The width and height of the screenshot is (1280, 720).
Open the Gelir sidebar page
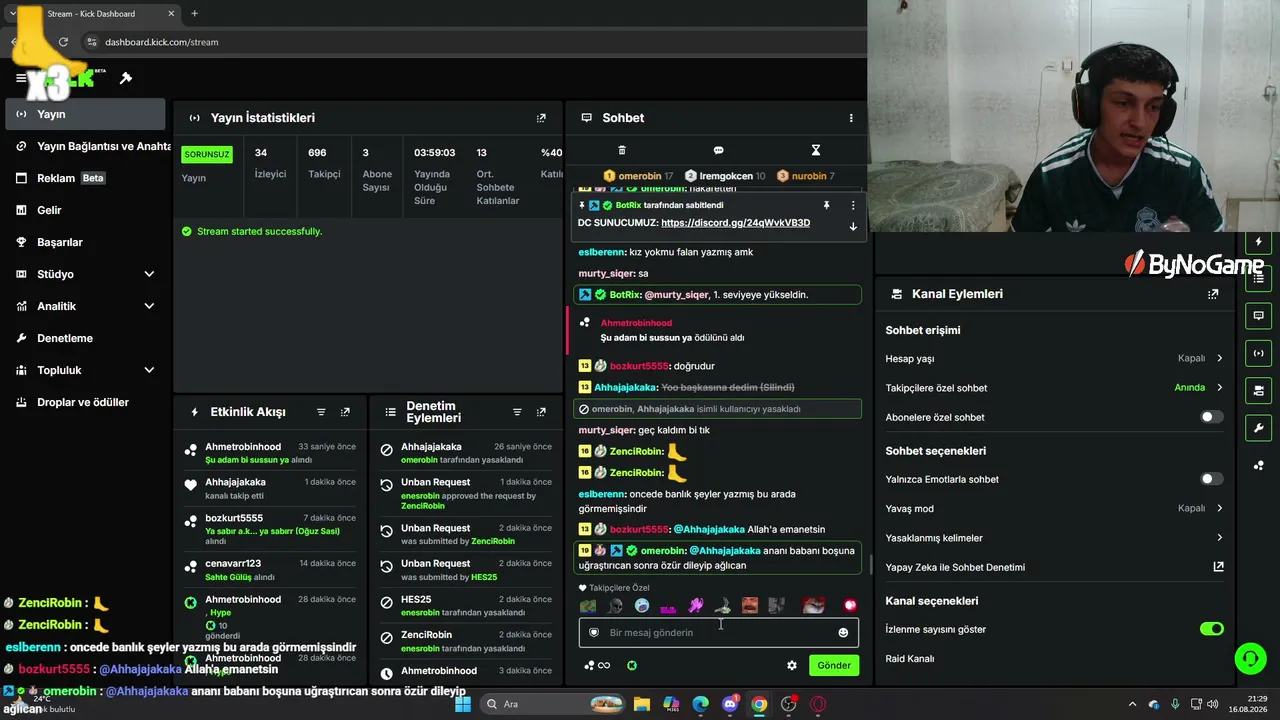point(84,210)
